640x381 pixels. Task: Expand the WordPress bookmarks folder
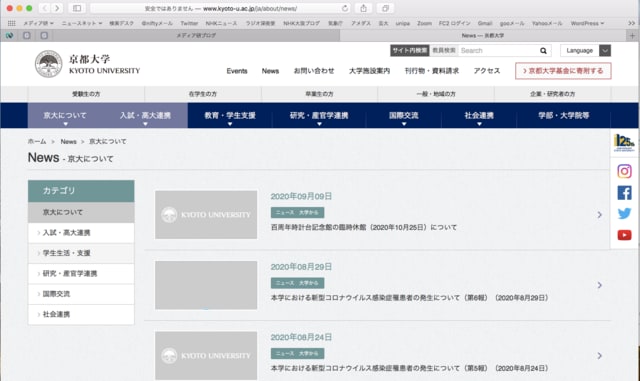pos(587,23)
